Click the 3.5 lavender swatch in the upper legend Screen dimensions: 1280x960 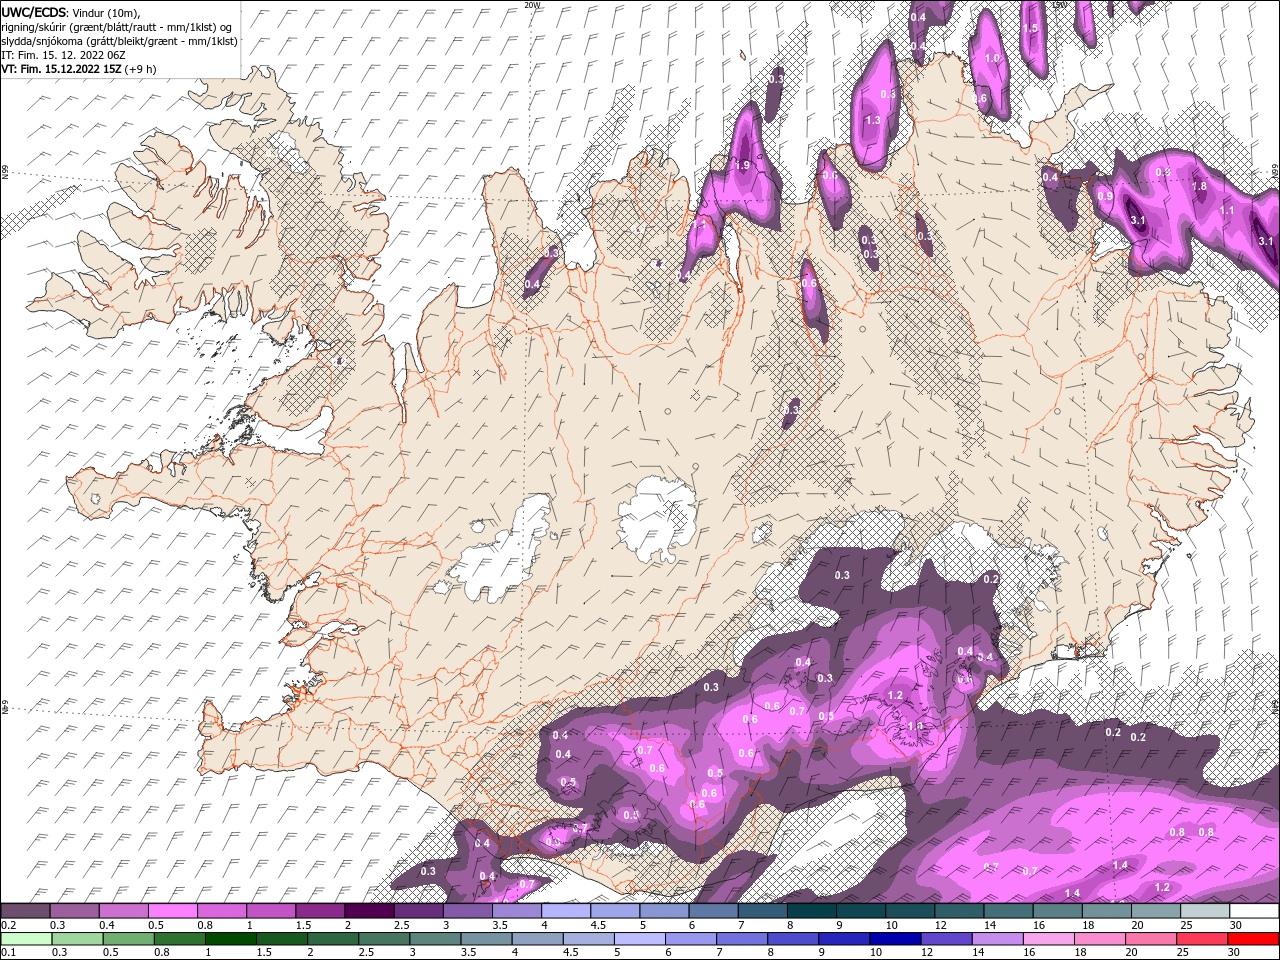(x=516, y=911)
